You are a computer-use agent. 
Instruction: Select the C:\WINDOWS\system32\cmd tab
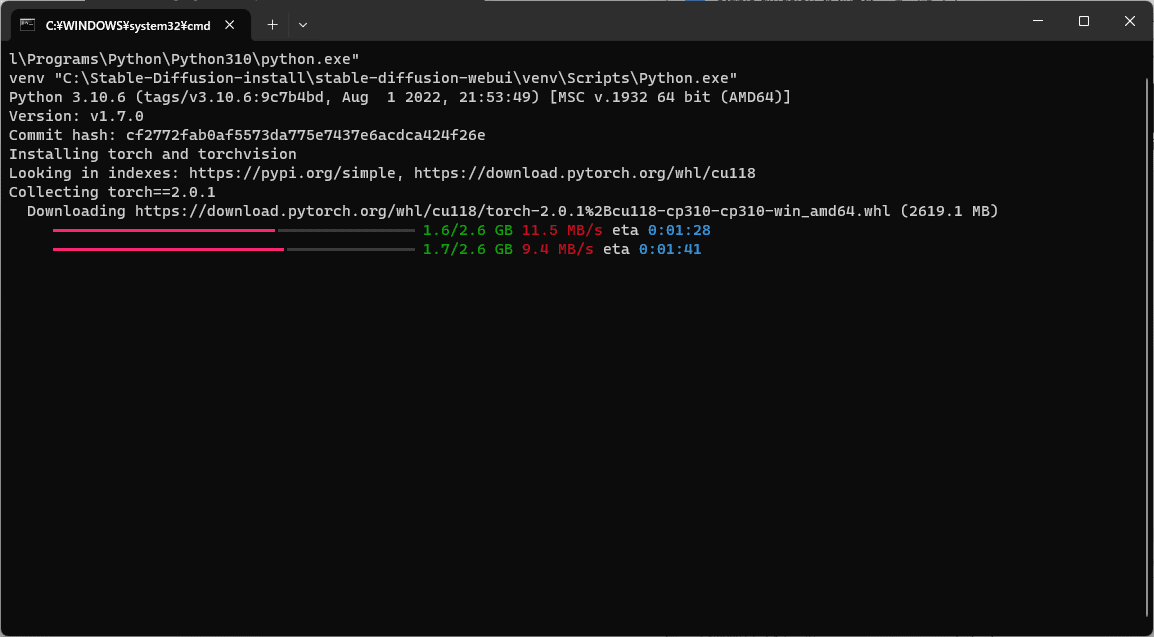coord(130,25)
